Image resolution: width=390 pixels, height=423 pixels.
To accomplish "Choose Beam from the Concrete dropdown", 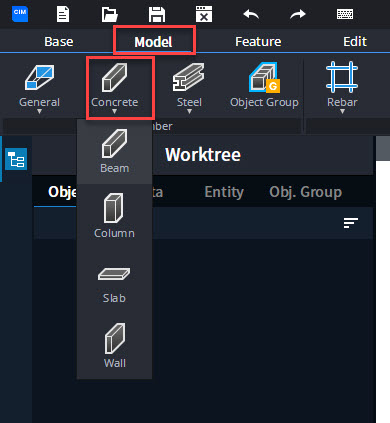I will [114, 152].
